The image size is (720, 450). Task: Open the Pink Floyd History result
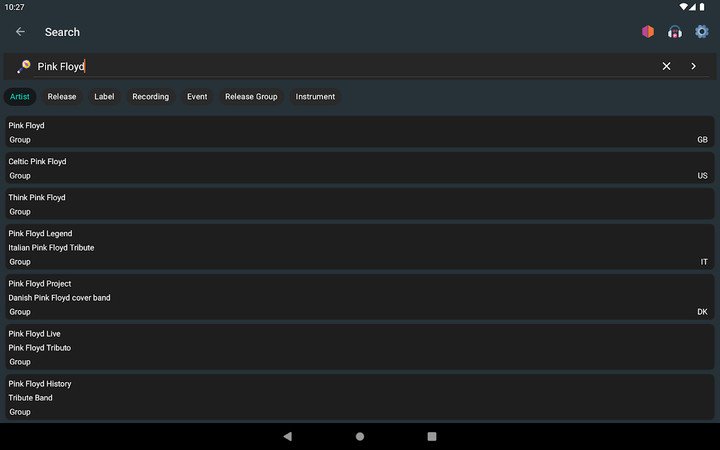coord(360,397)
